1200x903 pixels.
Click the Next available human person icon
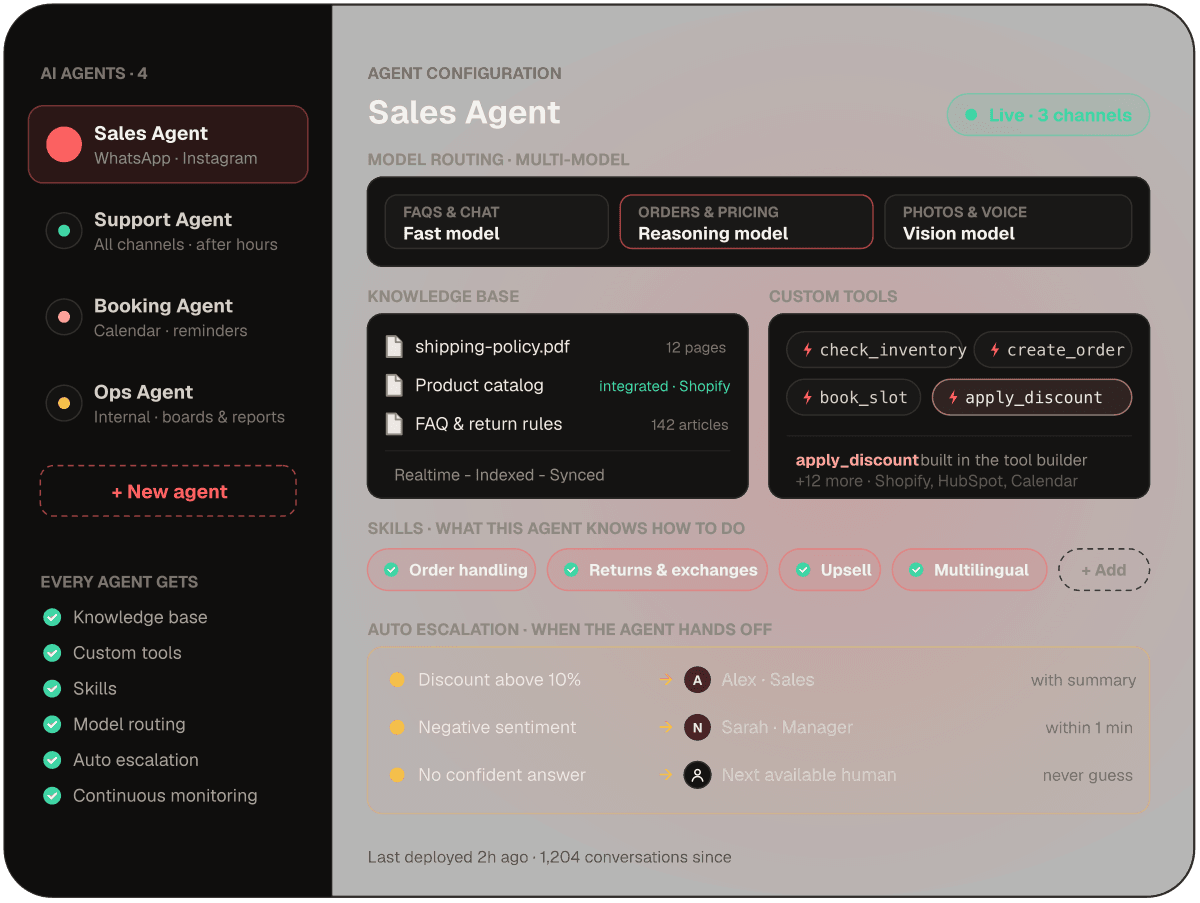pos(697,775)
